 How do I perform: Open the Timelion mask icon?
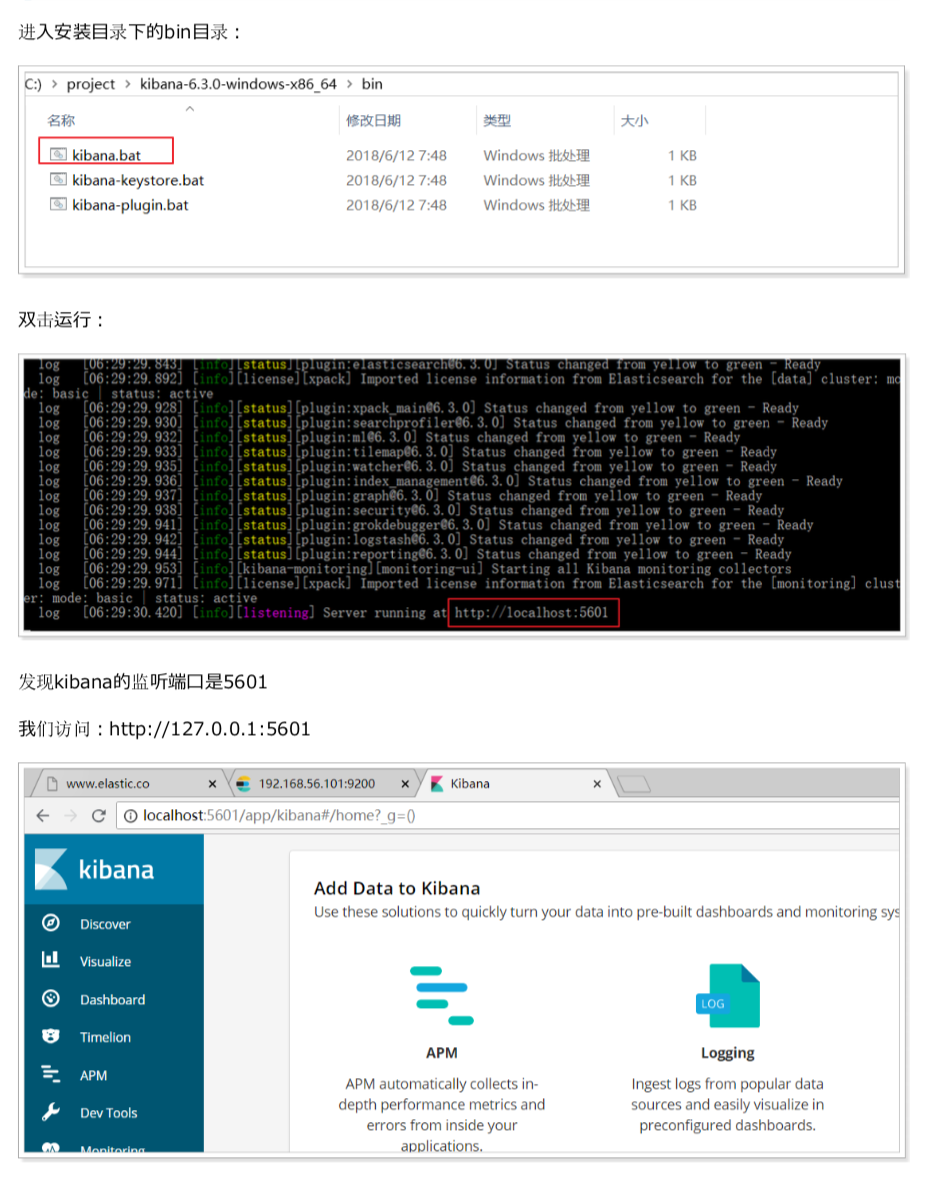50,1036
